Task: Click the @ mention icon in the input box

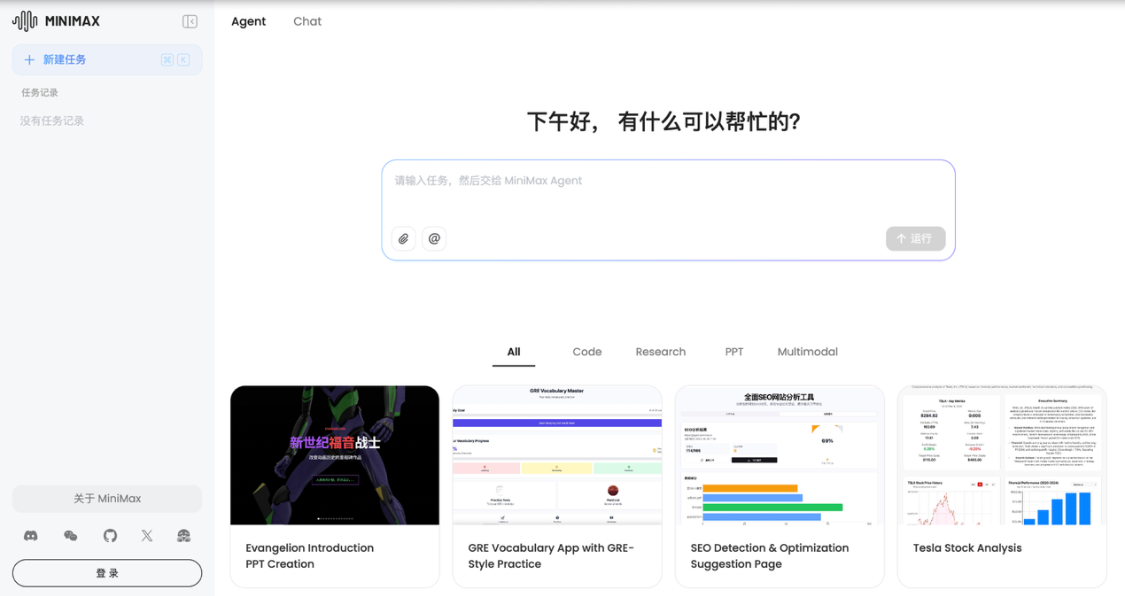Action: (433, 238)
